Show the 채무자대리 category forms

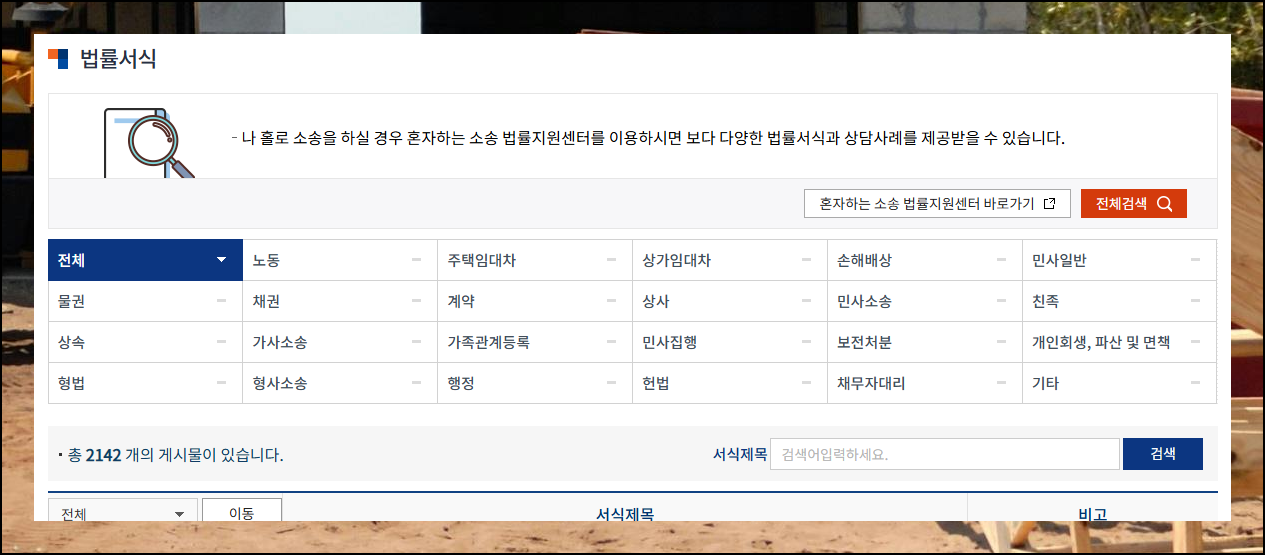pos(924,383)
